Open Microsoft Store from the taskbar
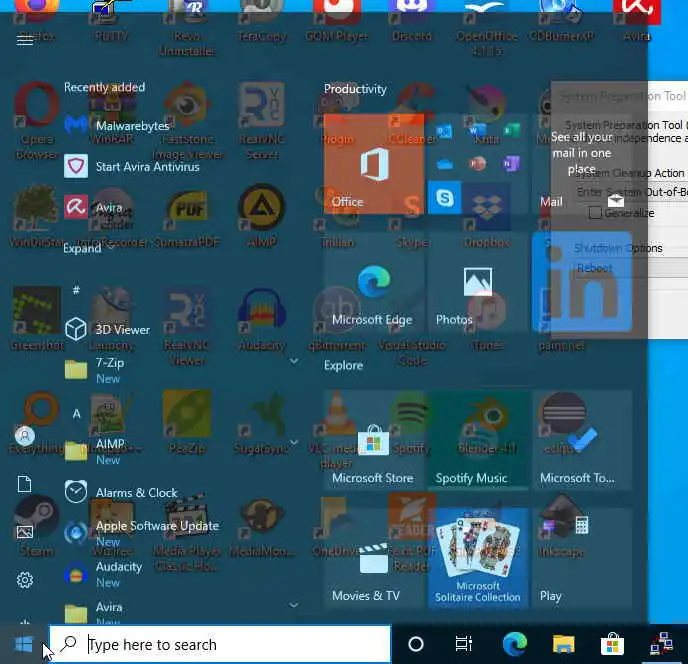This screenshot has height=664, width=688. [x=613, y=644]
